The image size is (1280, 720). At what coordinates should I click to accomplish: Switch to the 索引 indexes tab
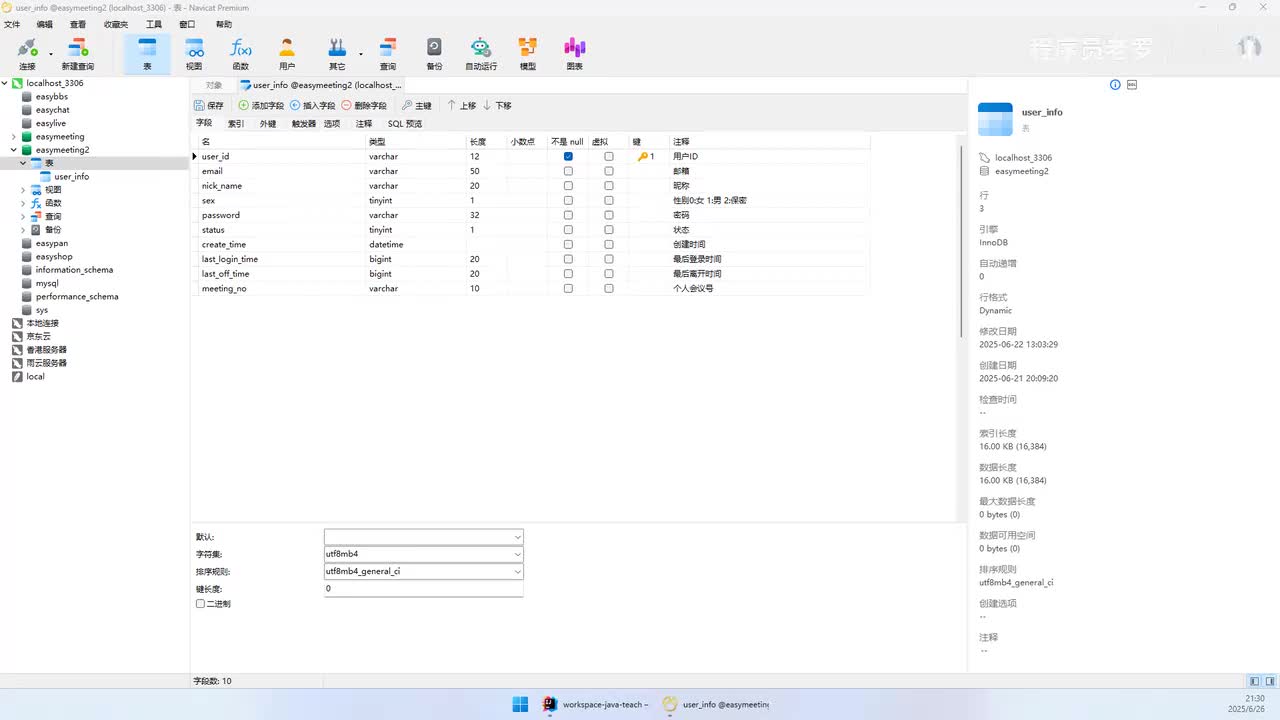coord(236,124)
